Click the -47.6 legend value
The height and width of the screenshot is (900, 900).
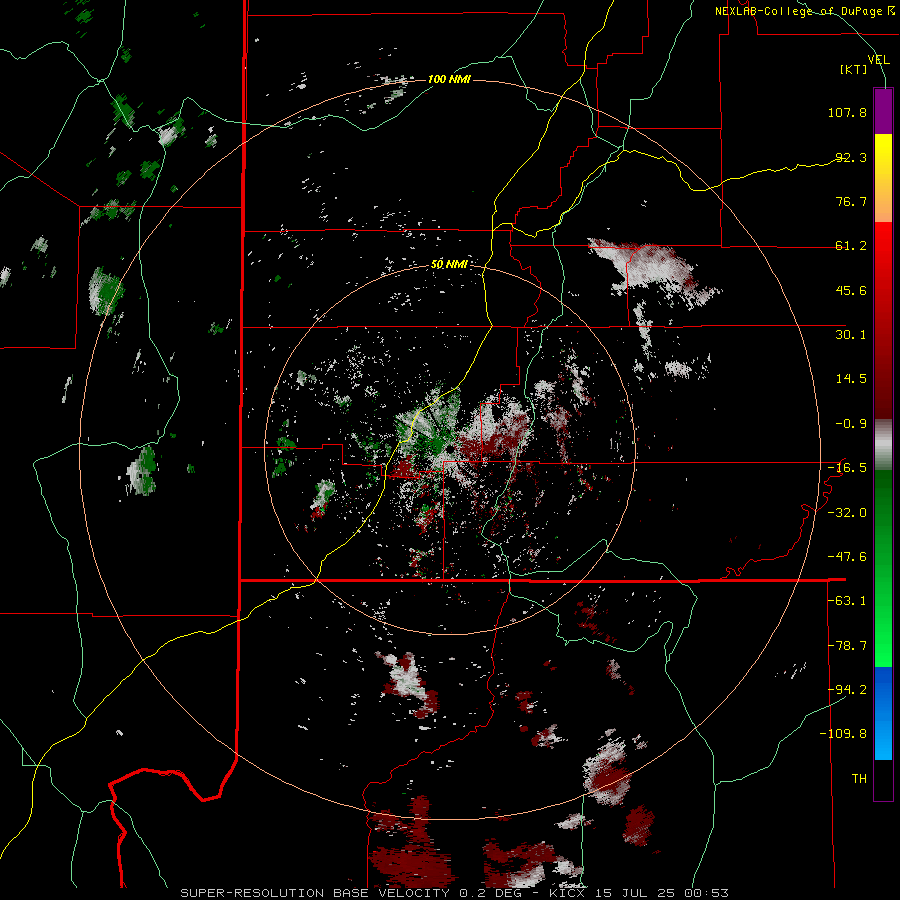(x=847, y=557)
